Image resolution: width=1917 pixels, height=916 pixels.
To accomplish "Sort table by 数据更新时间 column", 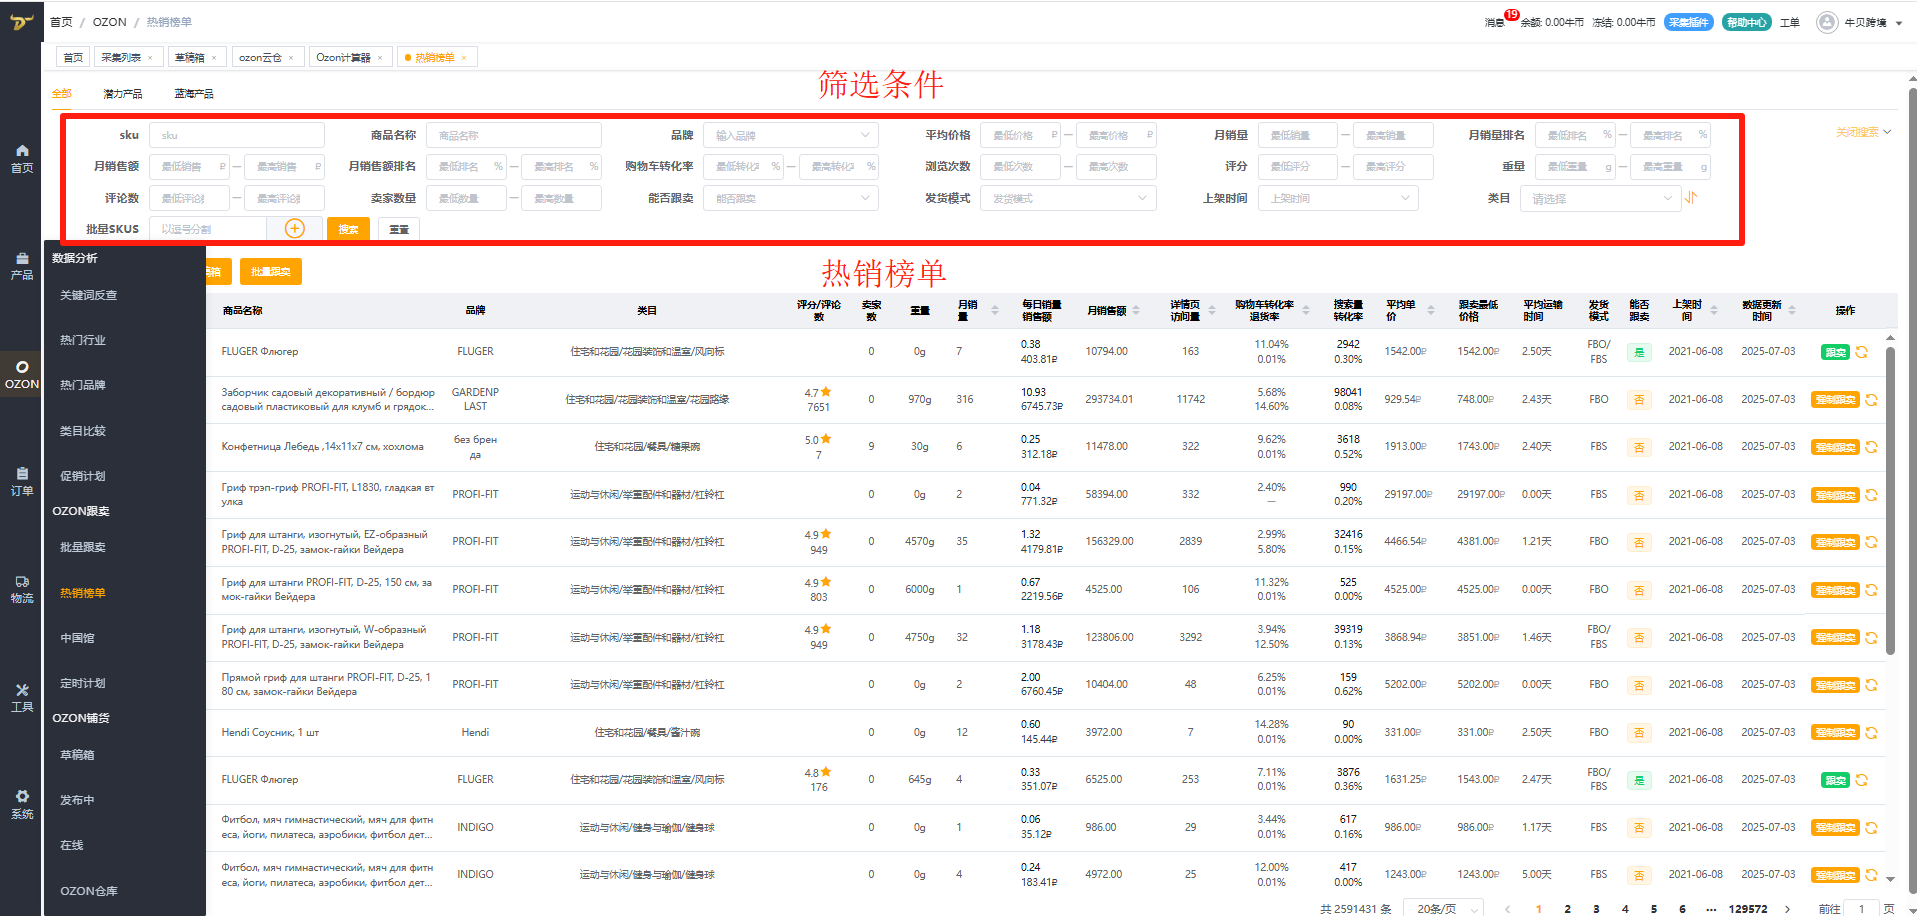I will point(1791,311).
